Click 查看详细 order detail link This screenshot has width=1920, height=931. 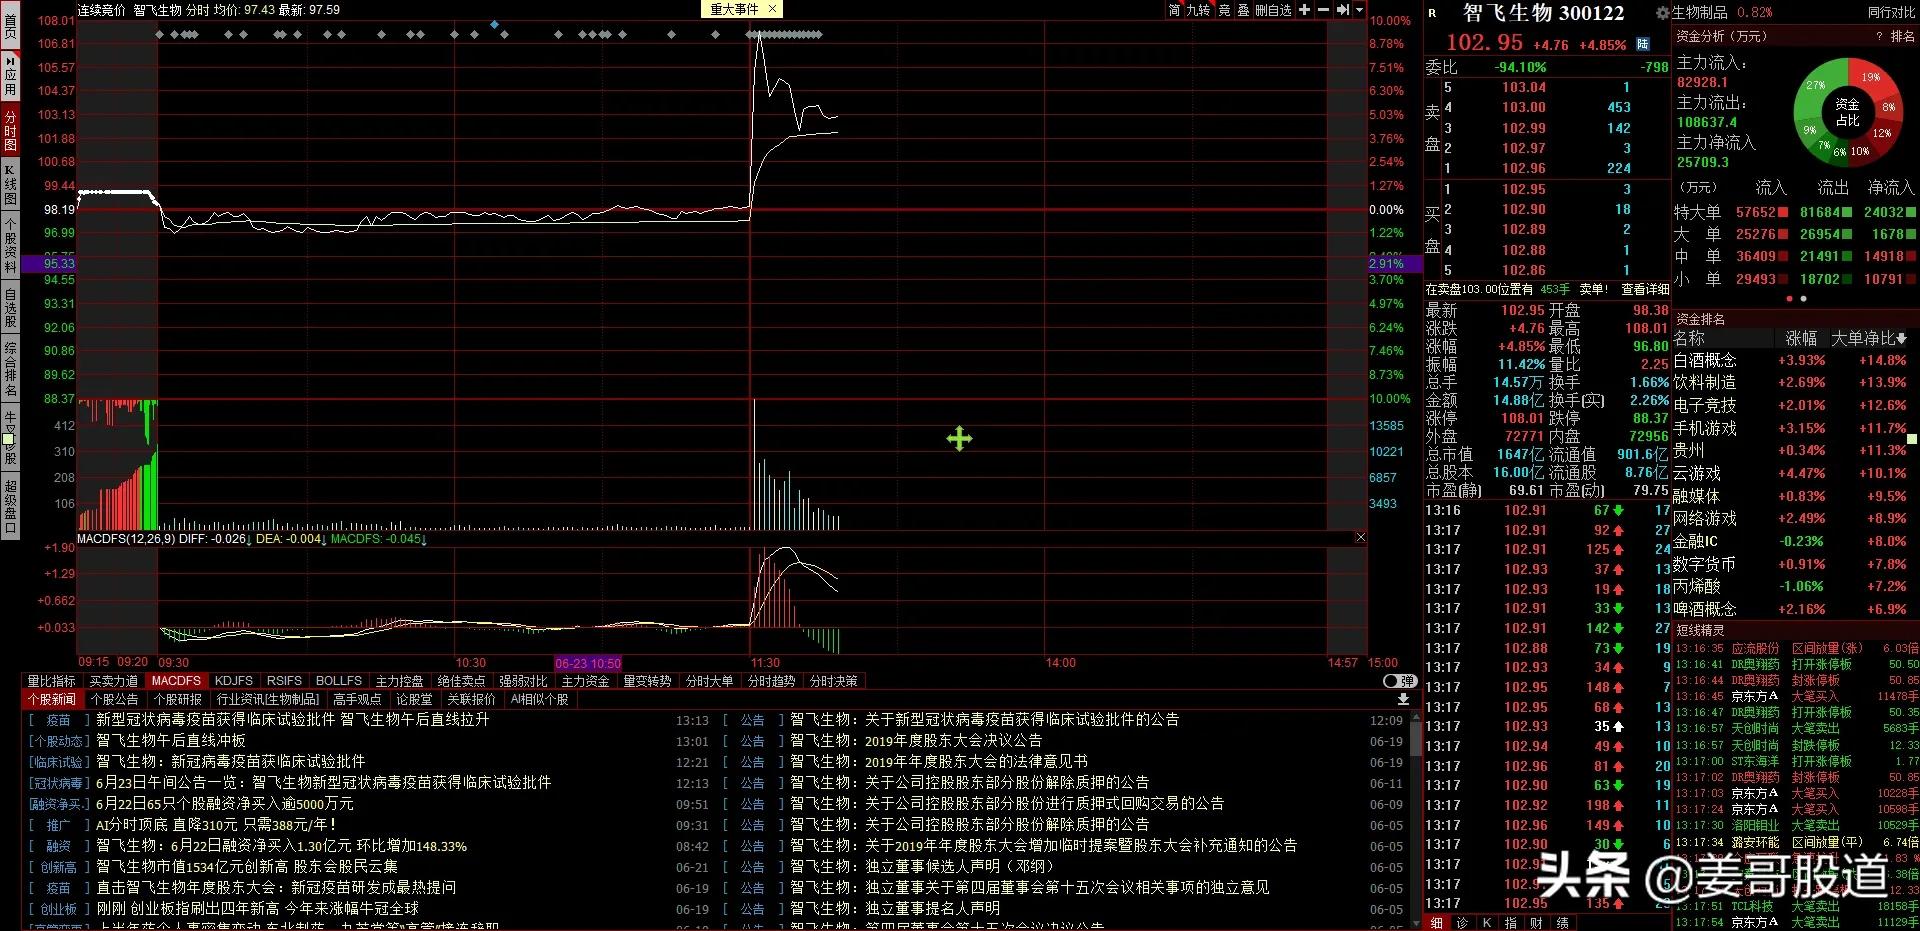(1645, 289)
